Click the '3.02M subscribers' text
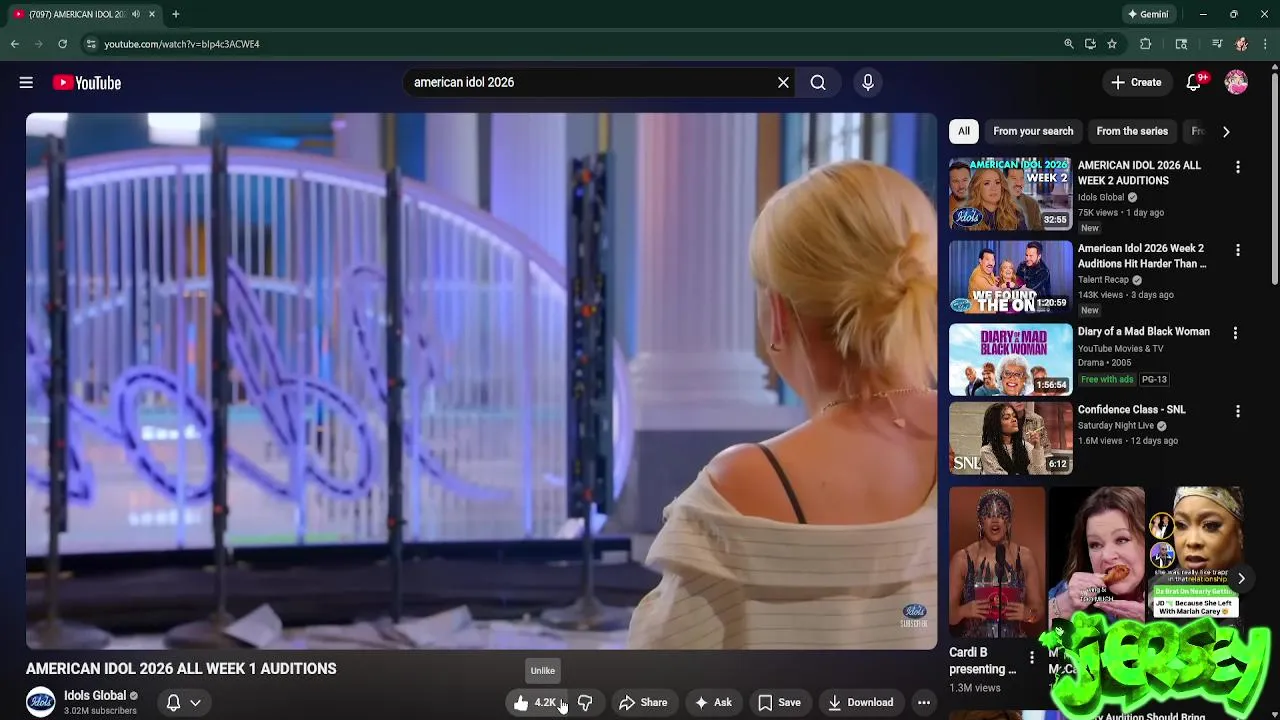1280x720 pixels. tap(100, 711)
